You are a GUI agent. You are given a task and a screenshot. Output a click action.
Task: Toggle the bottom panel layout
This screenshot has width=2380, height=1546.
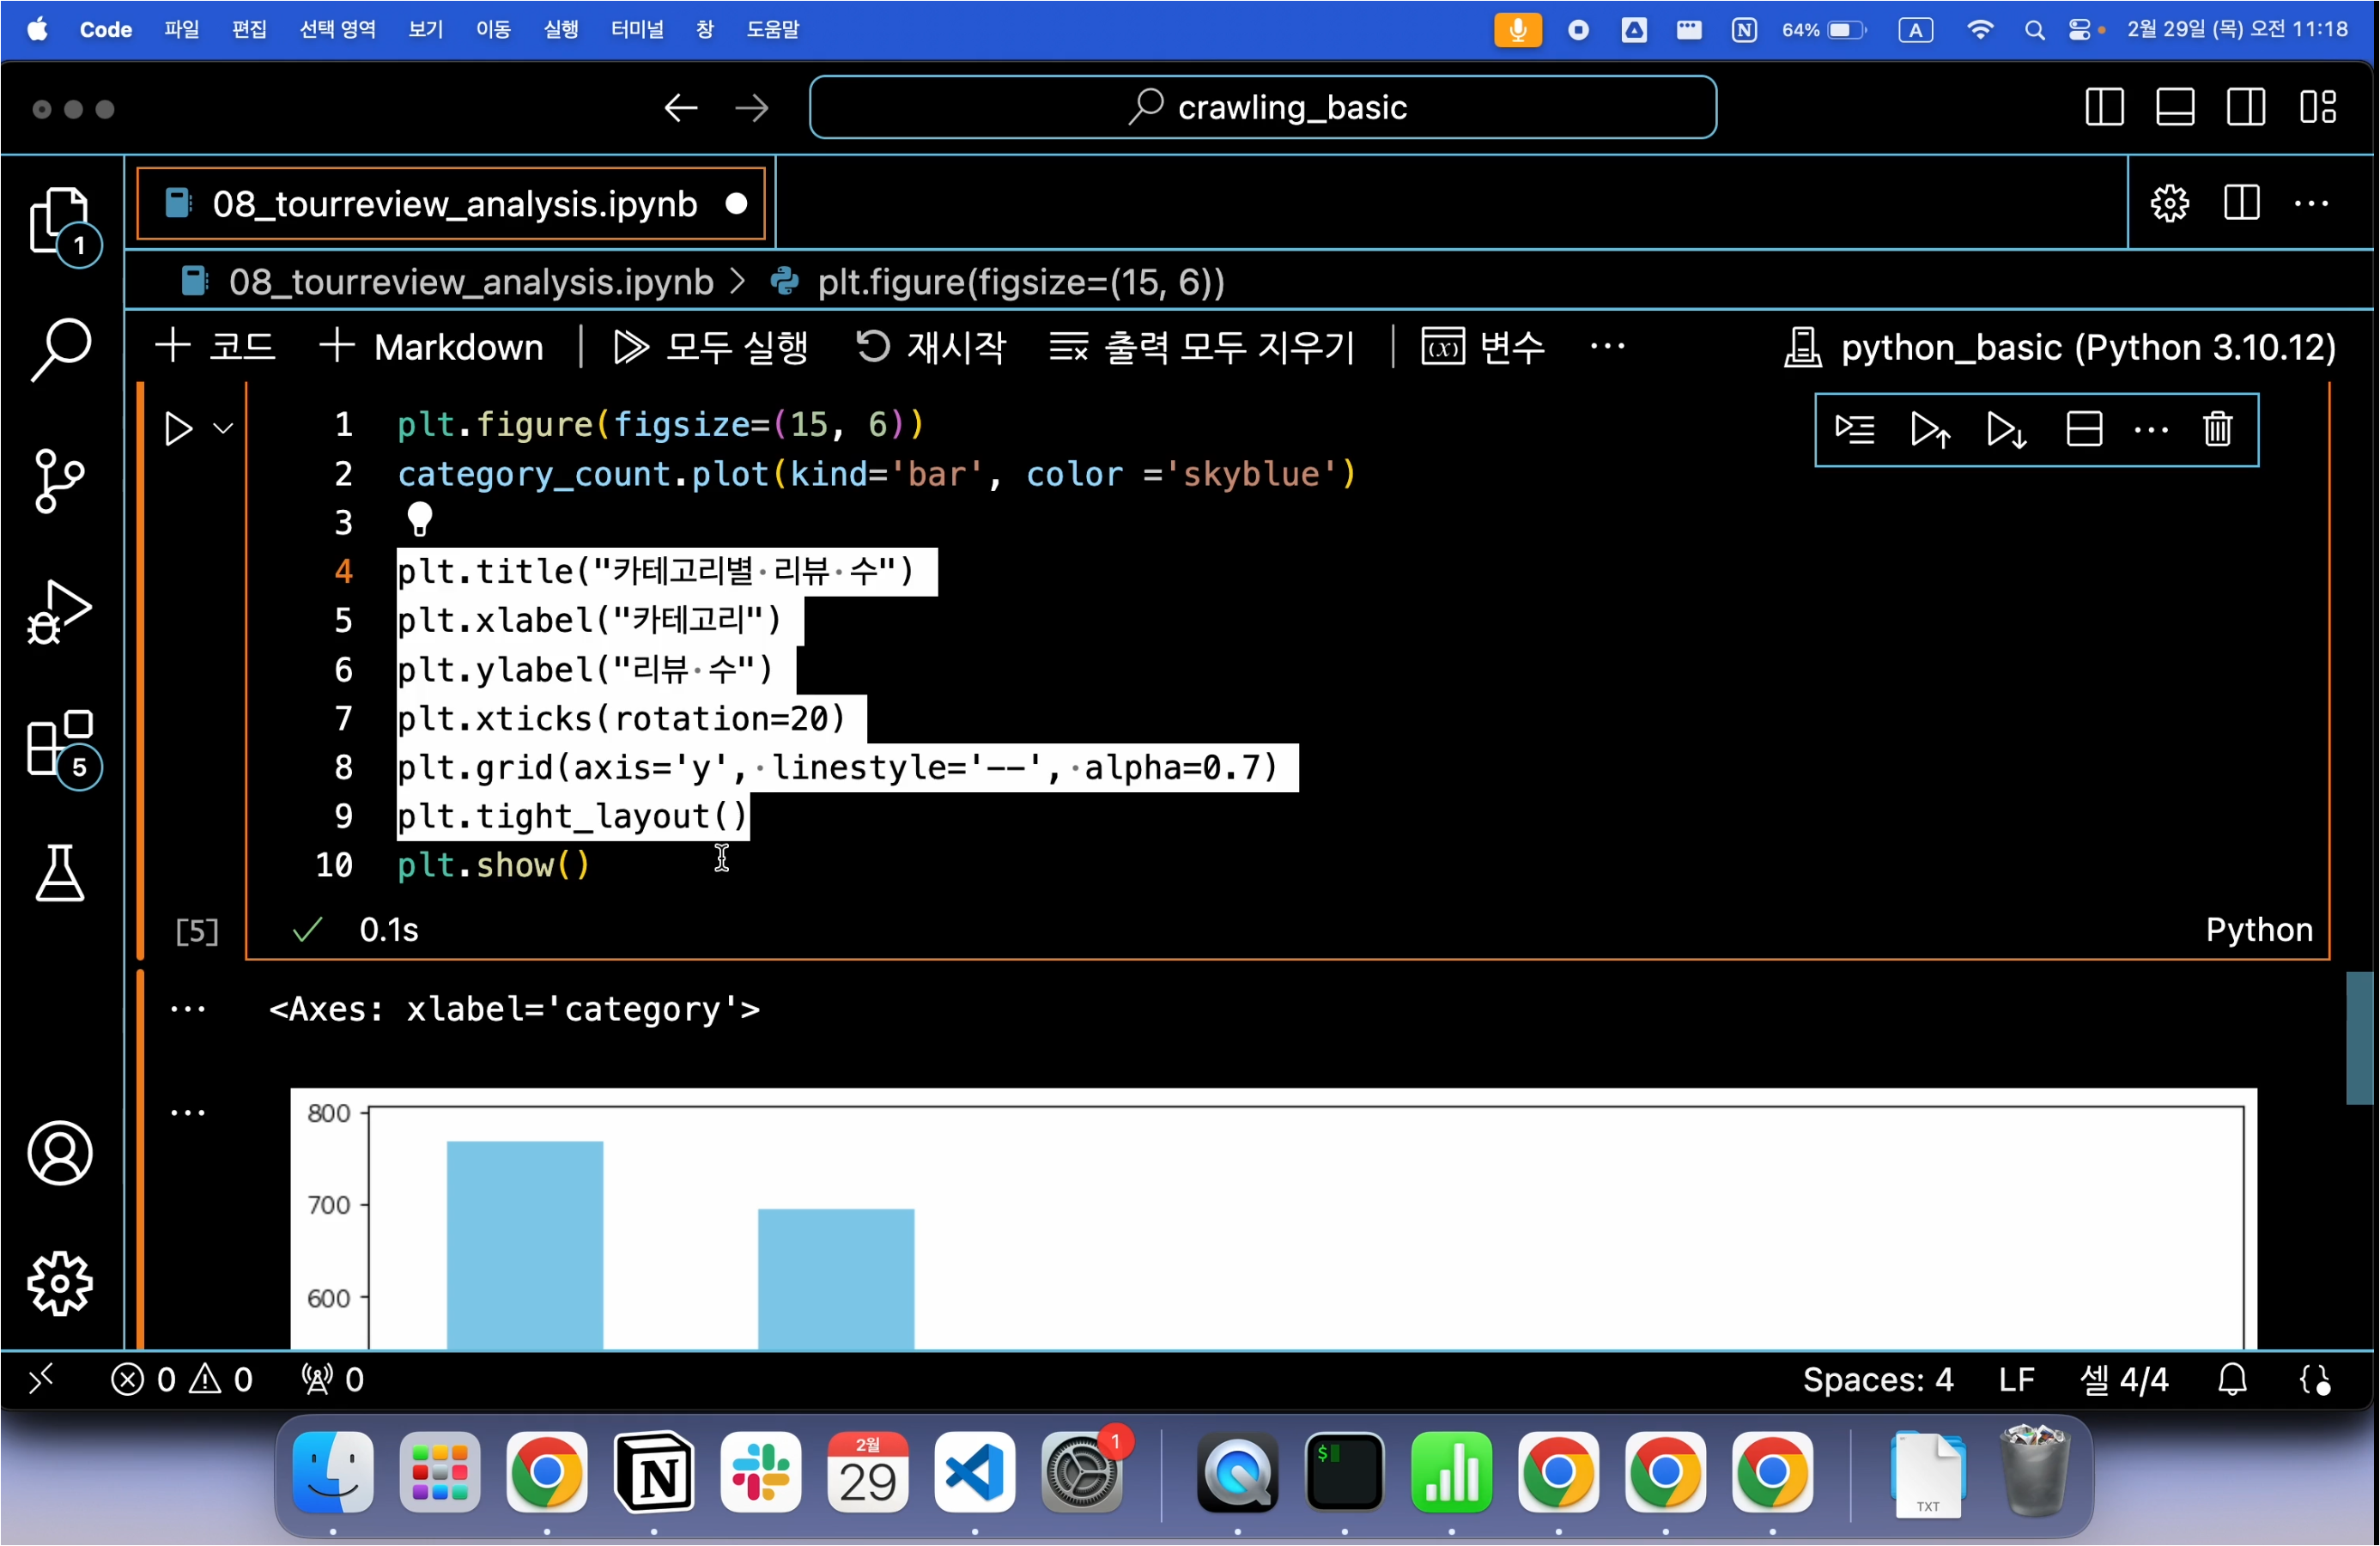coord(2175,107)
